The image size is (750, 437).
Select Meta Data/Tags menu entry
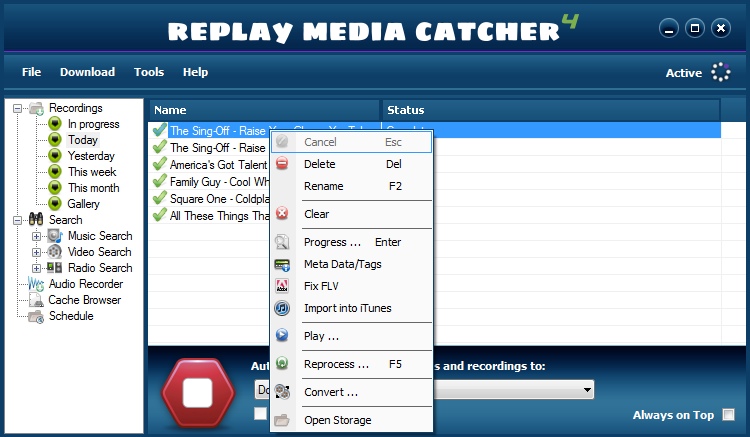[352, 264]
